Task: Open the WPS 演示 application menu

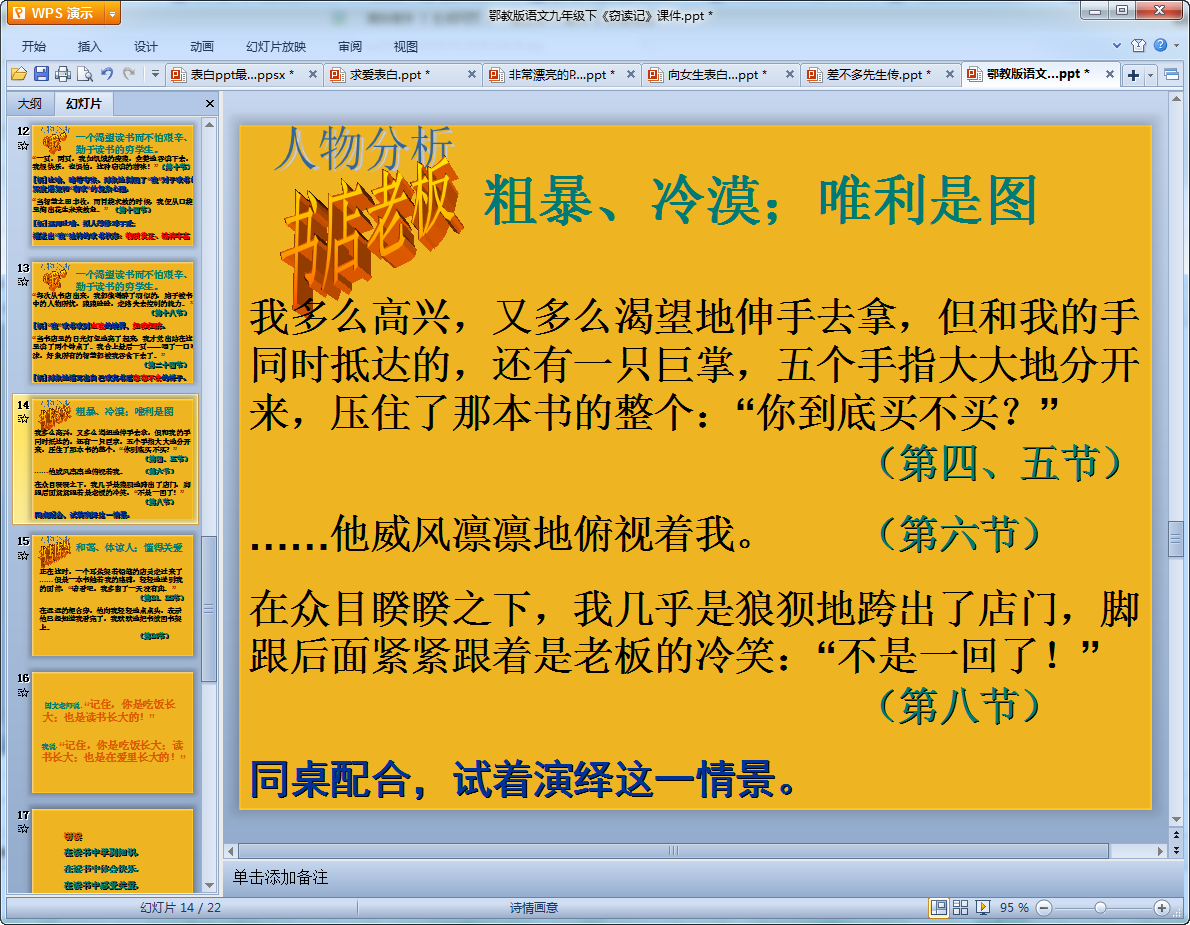Action: pyautogui.click(x=55, y=13)
